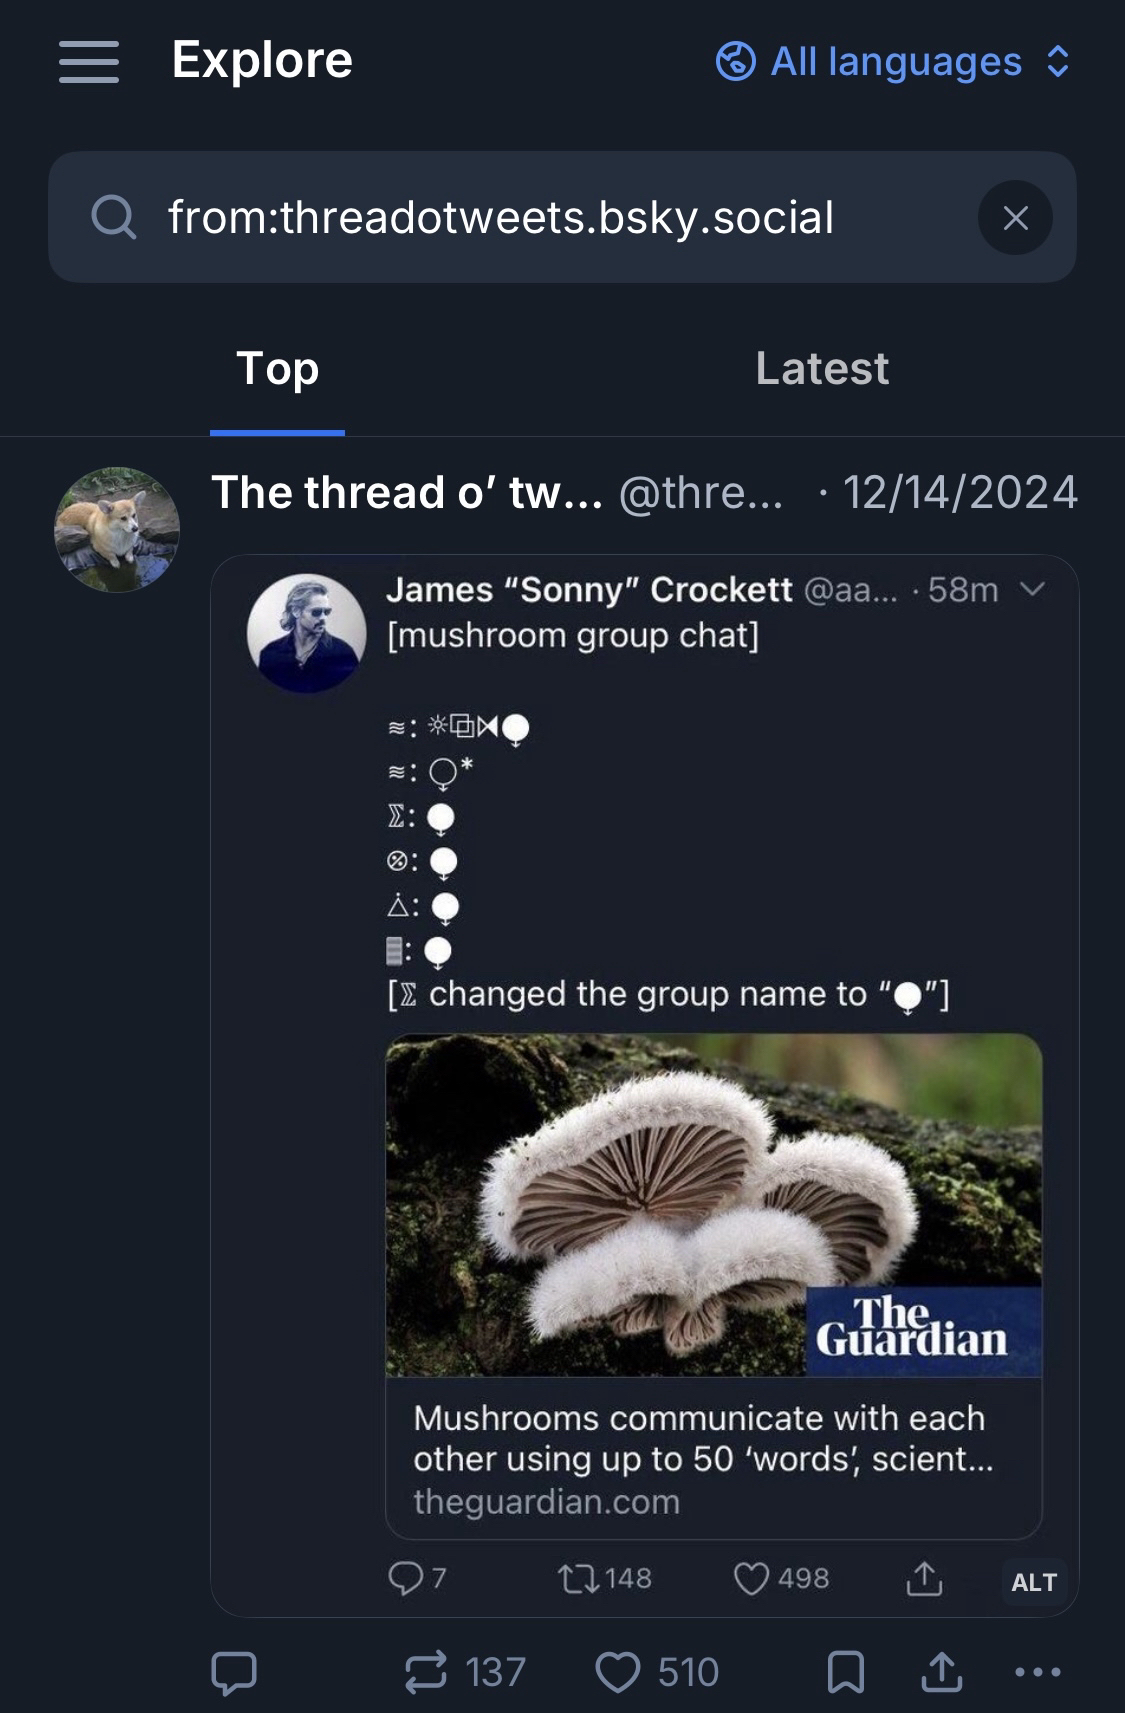Click the globe icon beside All languages
This screenshot has height=1713, width=1125.
(x=736, y=62)
